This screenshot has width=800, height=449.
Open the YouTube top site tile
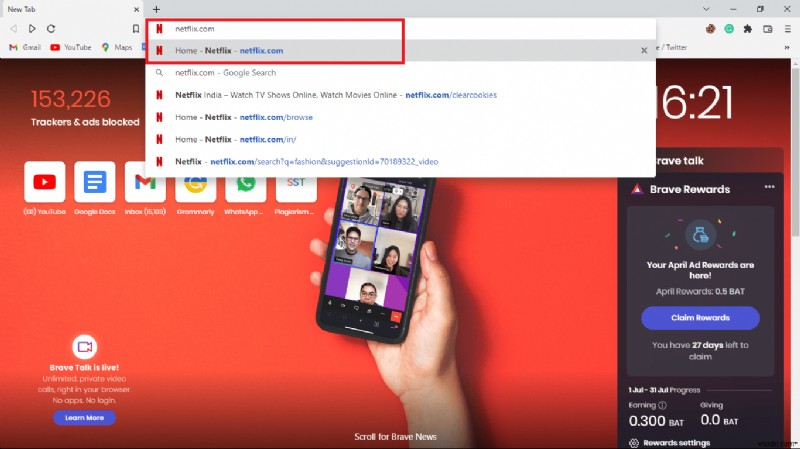point(44,182)
